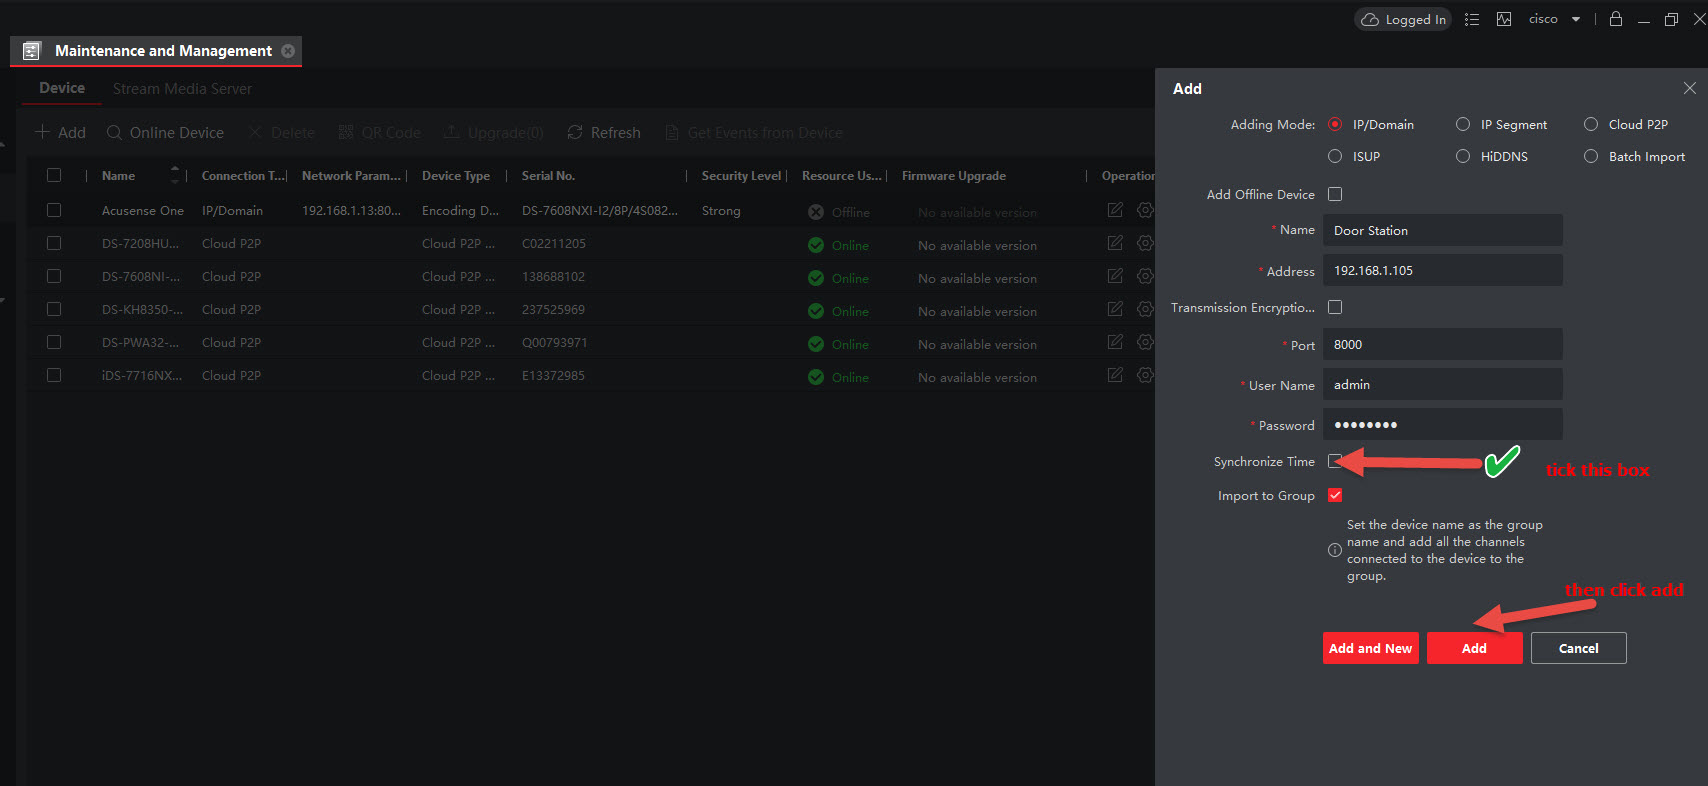Select the HiDDNS adding mode option
Viewport: 1708px width, 786px height.
1463,156
